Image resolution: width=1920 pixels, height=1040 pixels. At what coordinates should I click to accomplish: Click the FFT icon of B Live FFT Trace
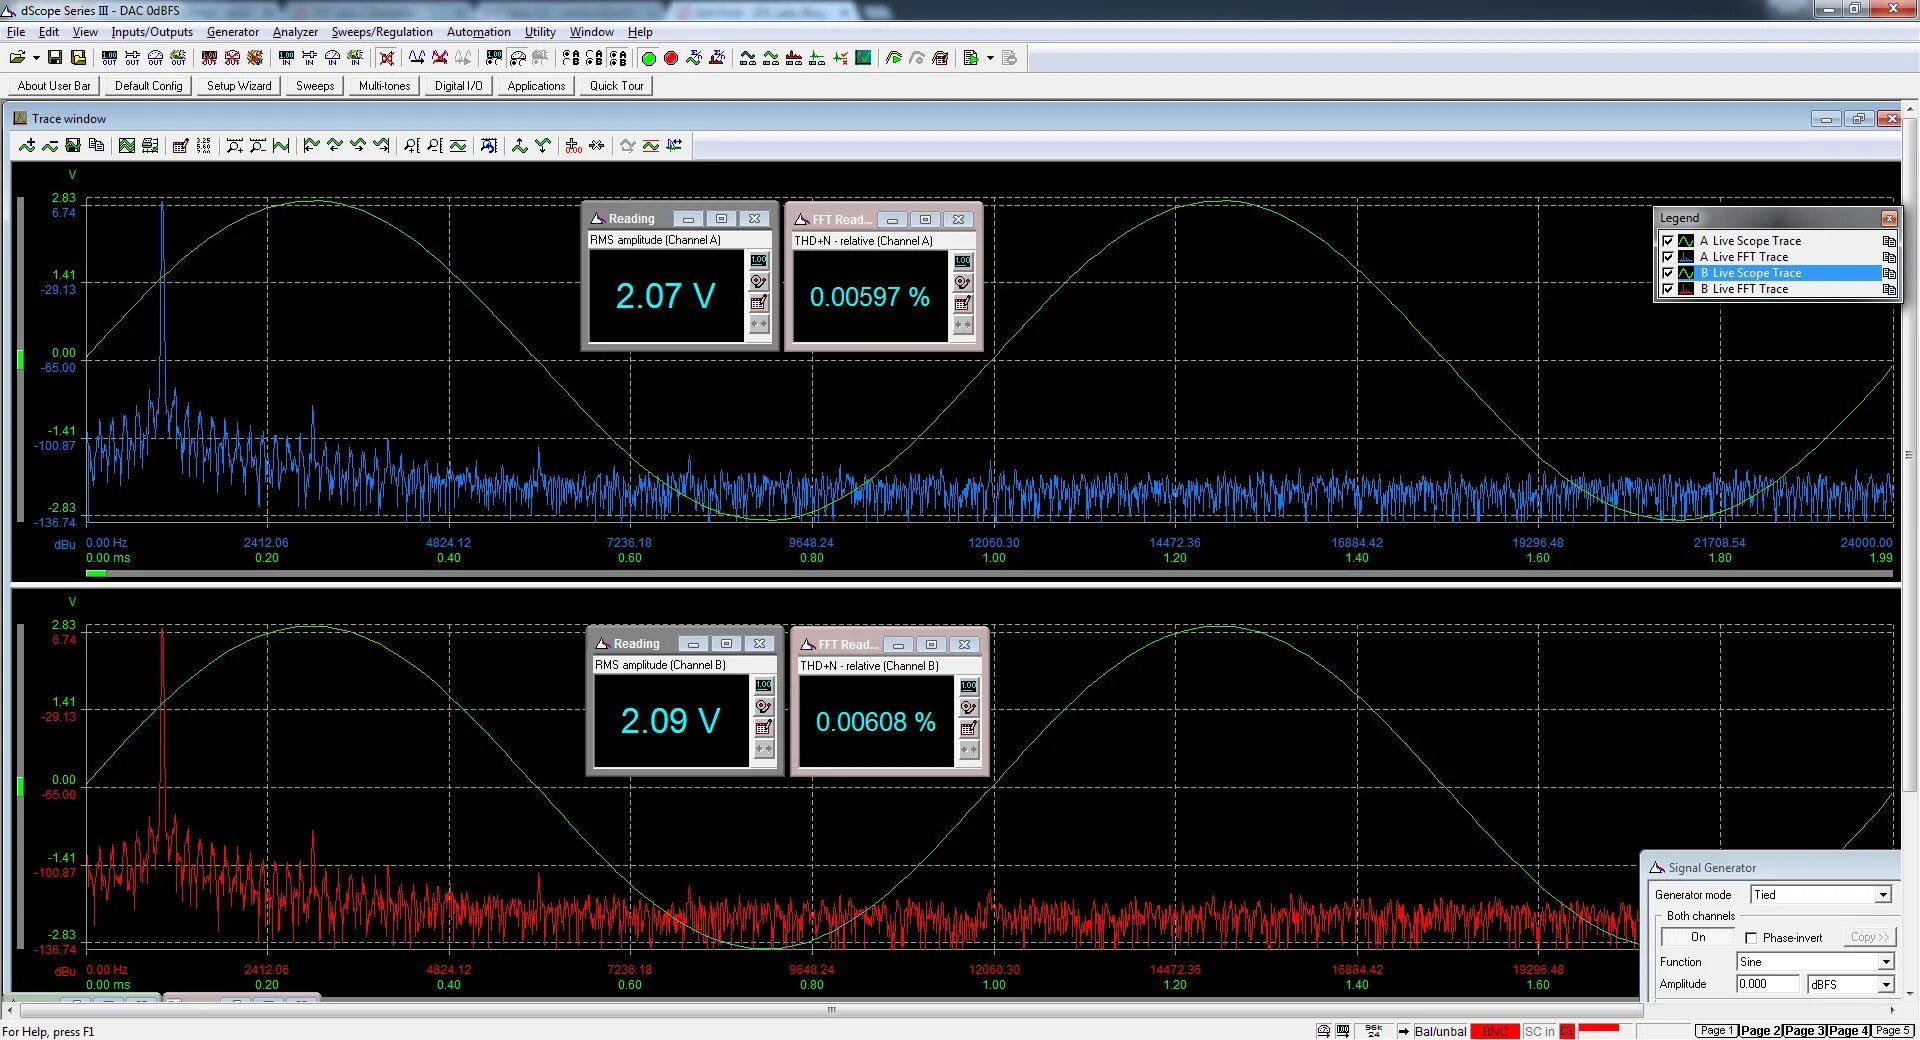(x=1686, y=289)
